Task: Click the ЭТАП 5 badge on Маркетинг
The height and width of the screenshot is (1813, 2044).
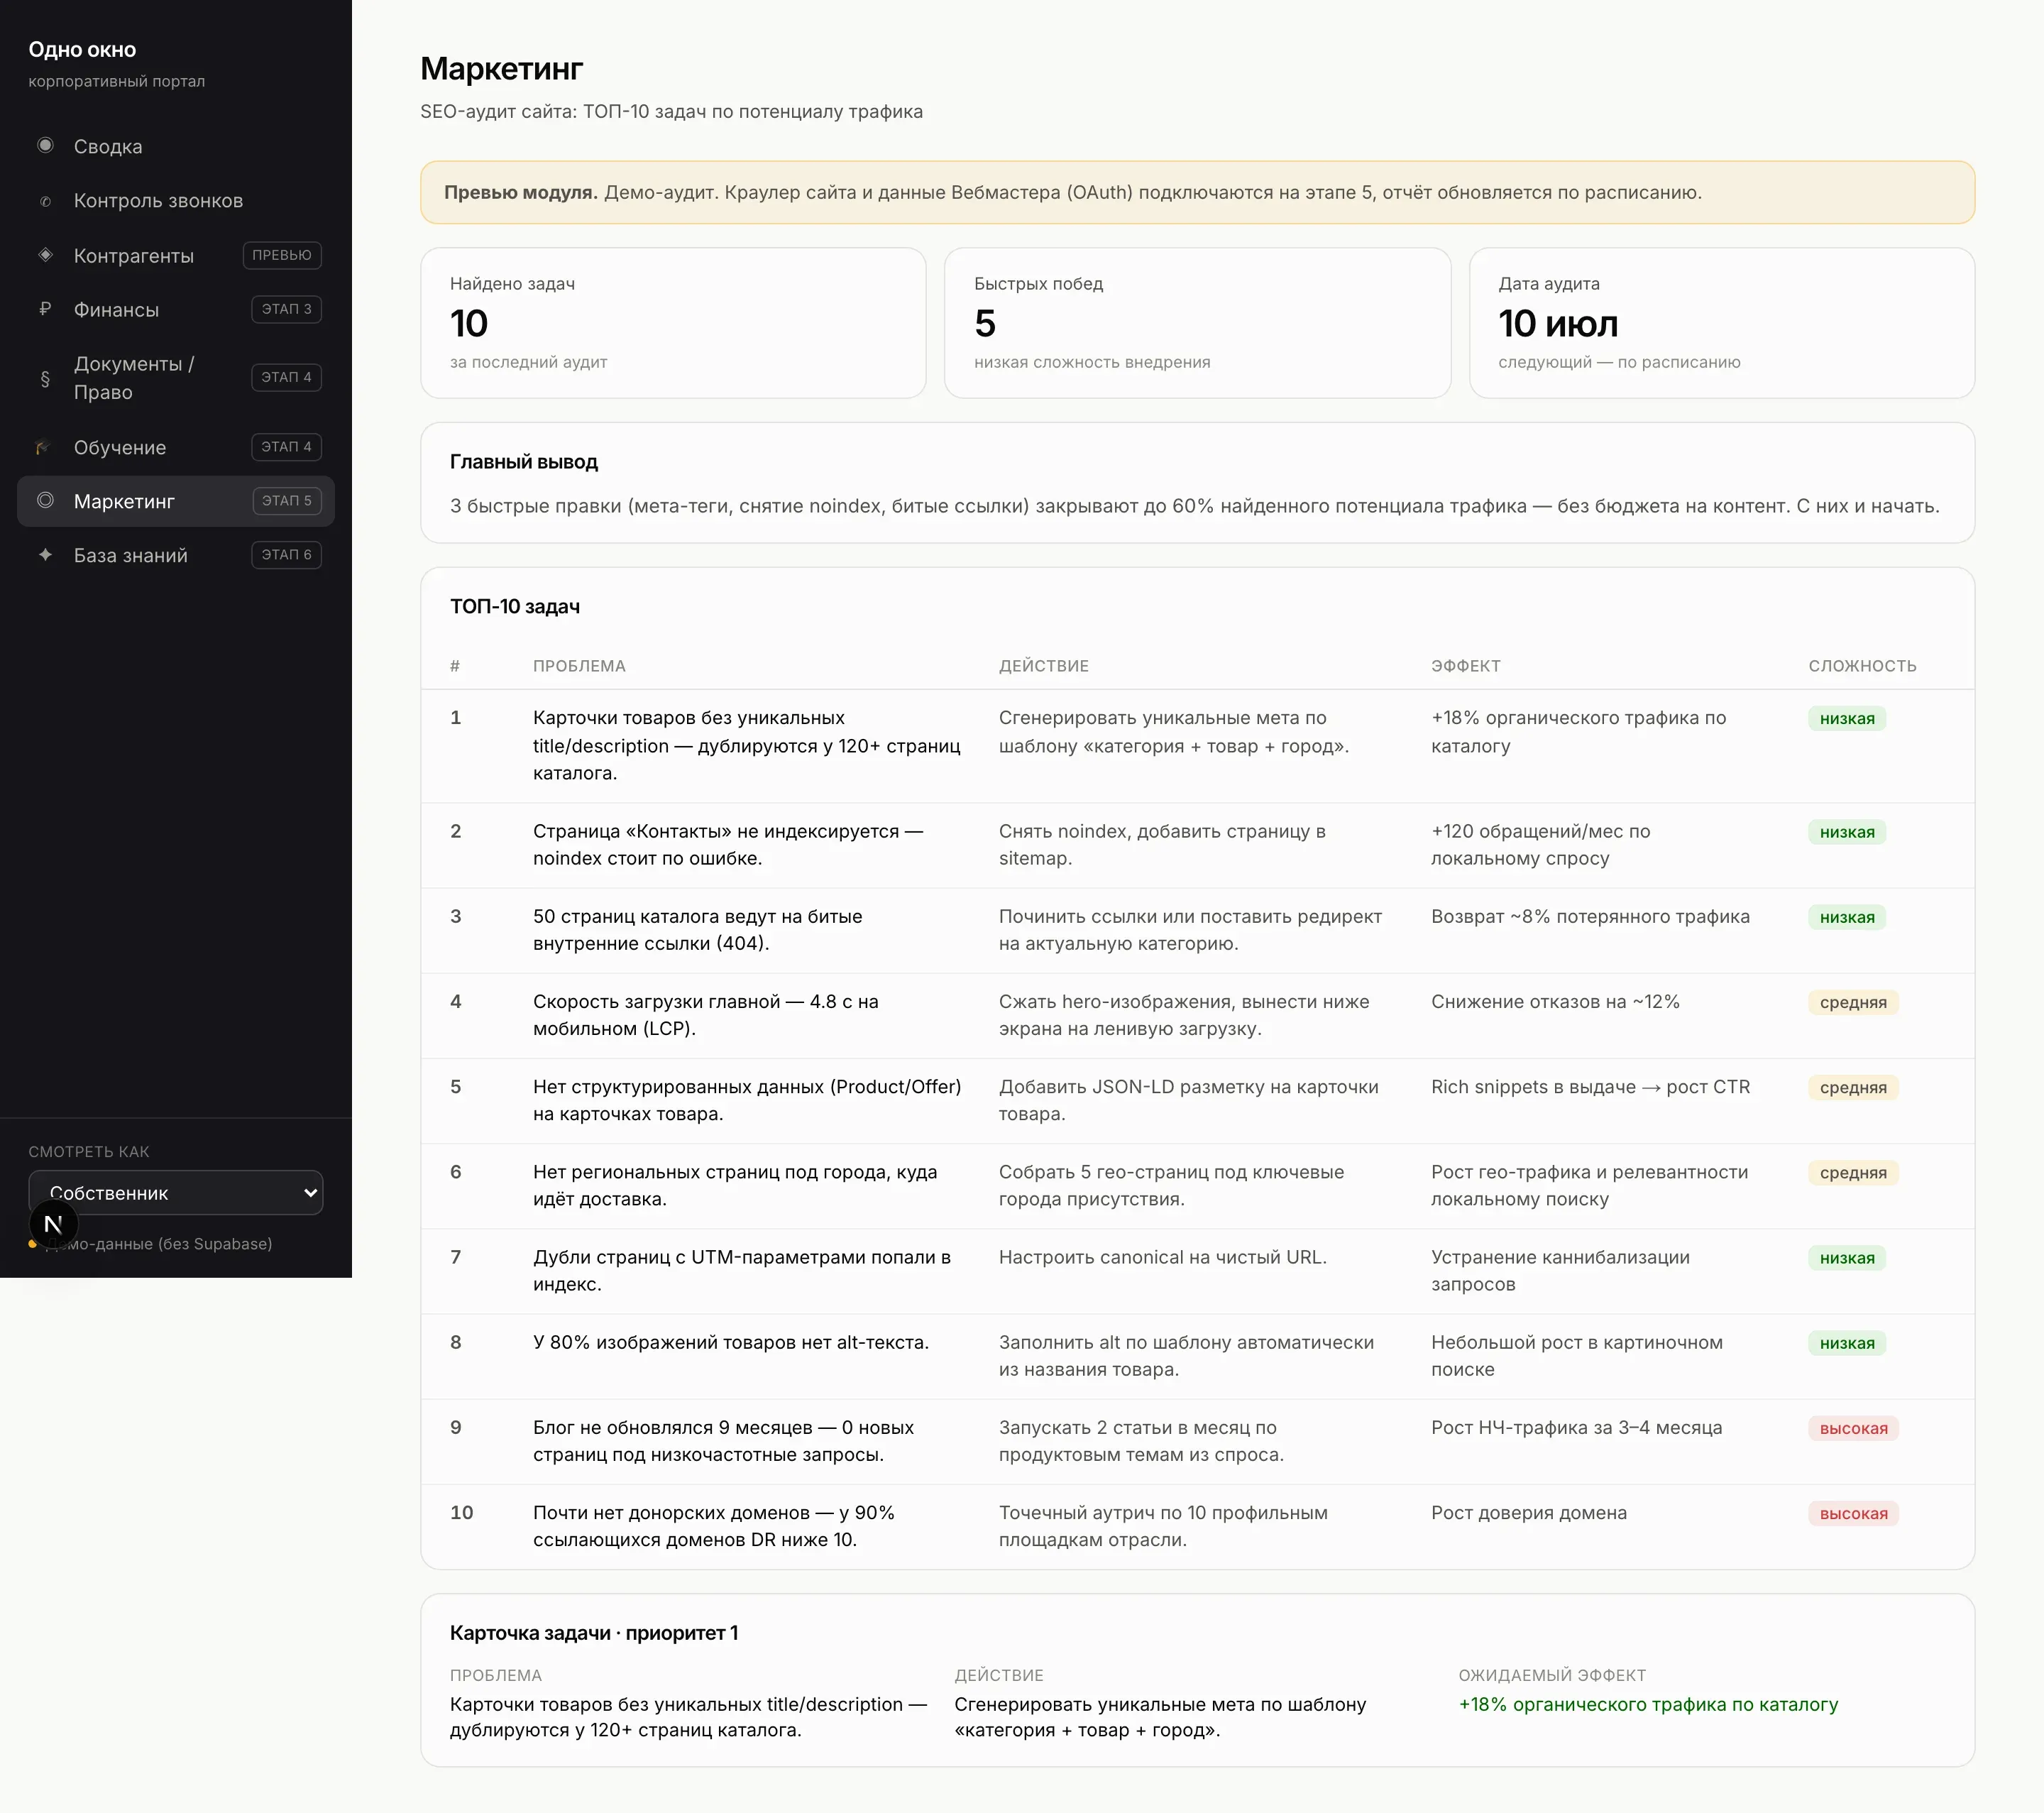Action: [x=286, y=501]
